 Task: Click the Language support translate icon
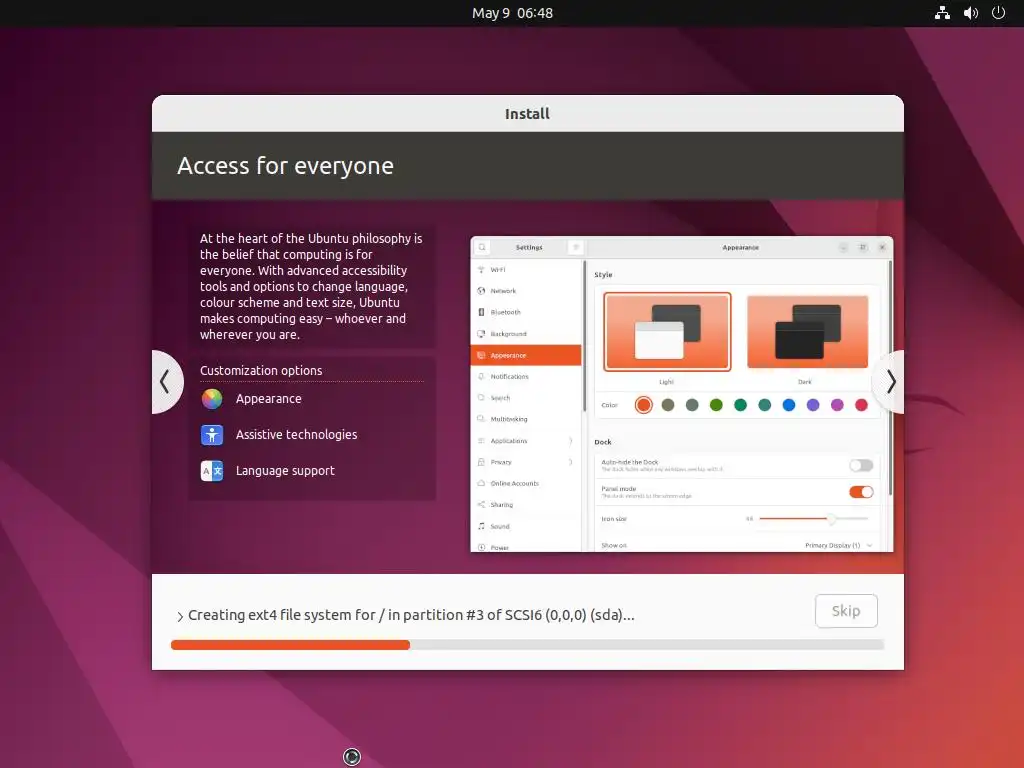[212, 471]
